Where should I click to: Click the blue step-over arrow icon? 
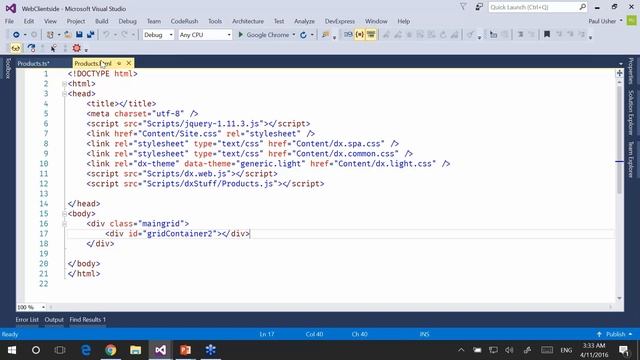pos(31,48)
